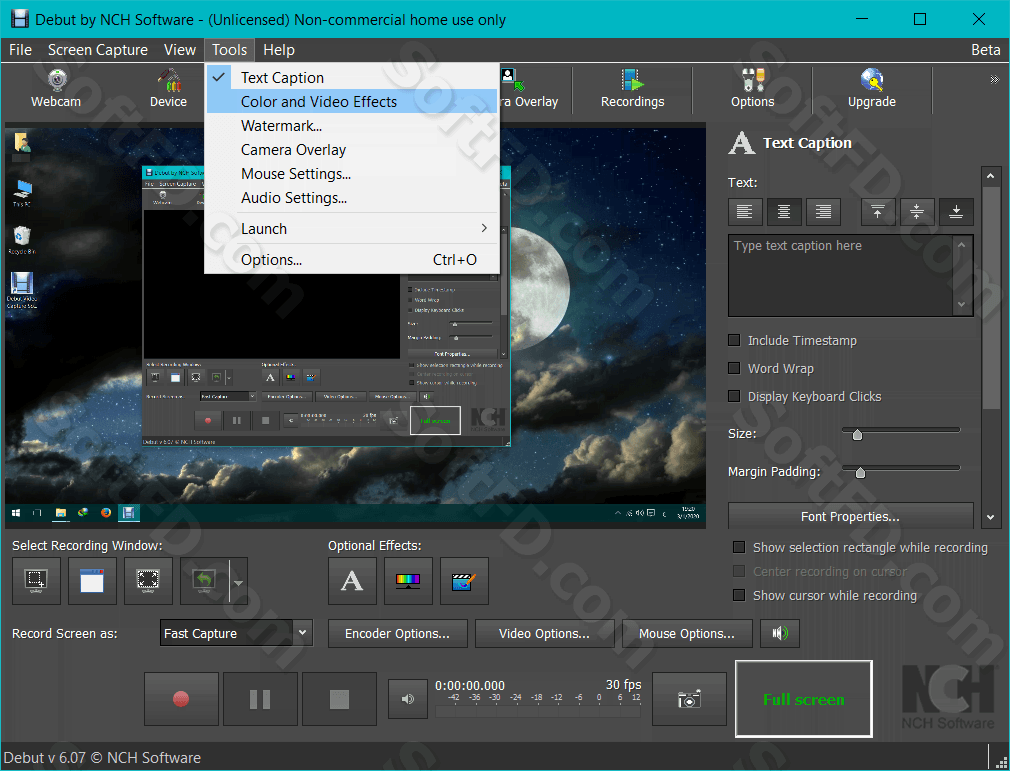
Task: Open the Record Screen as dropdown
Action: (236, 633)
